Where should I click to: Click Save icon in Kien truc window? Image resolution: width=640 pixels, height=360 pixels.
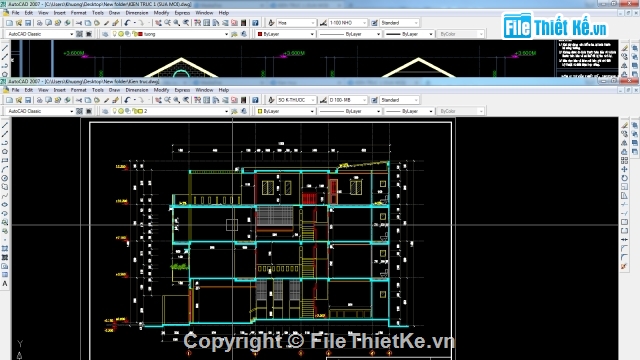(x=28, y=100)
